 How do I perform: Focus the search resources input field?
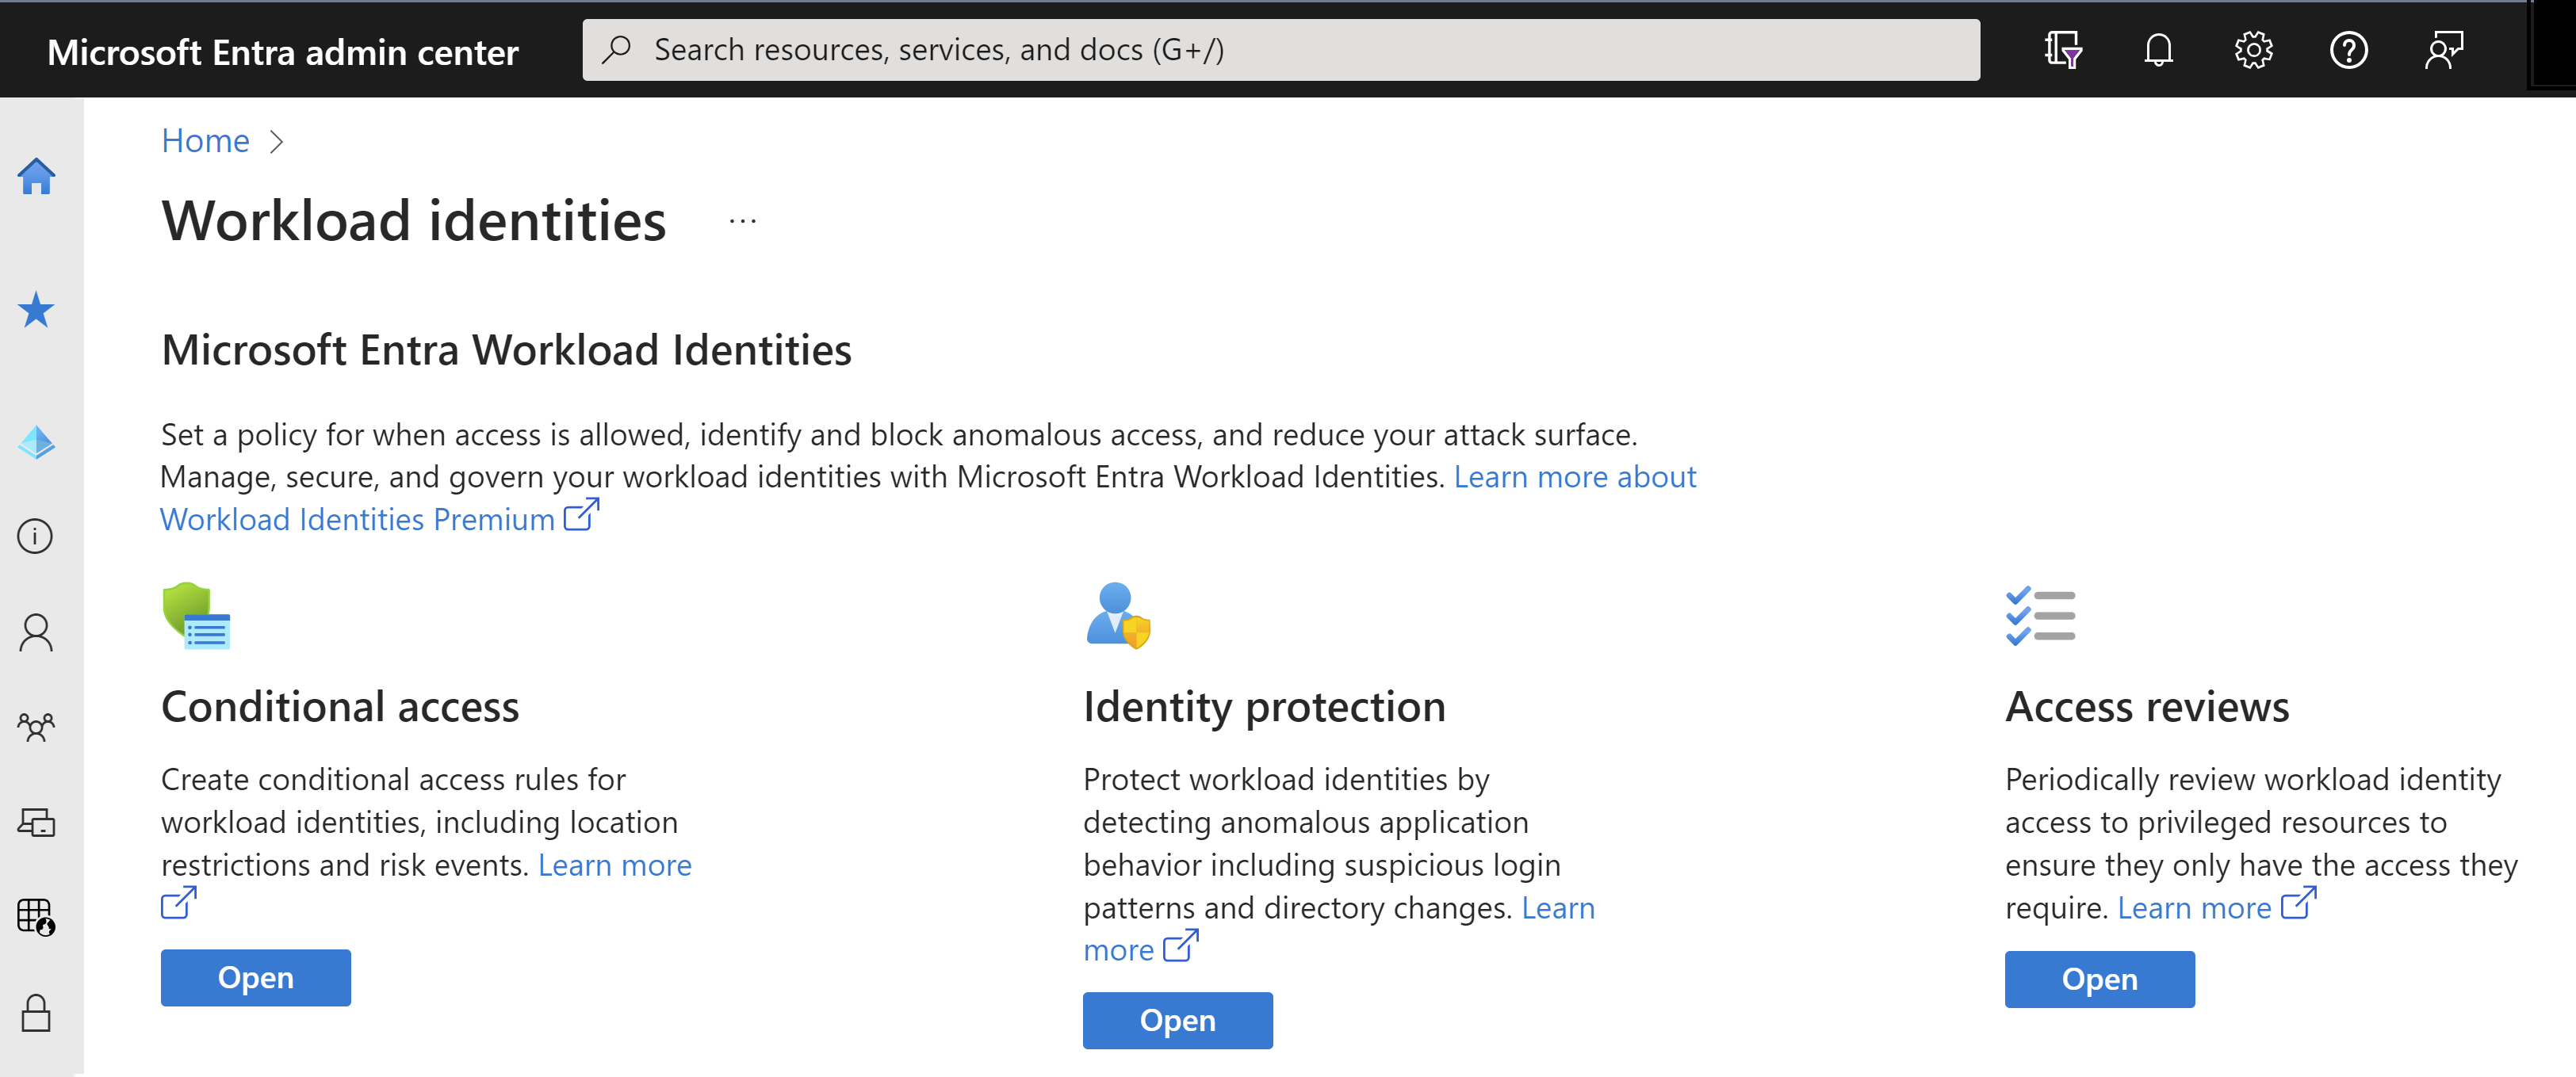[x=1281, y=49]
